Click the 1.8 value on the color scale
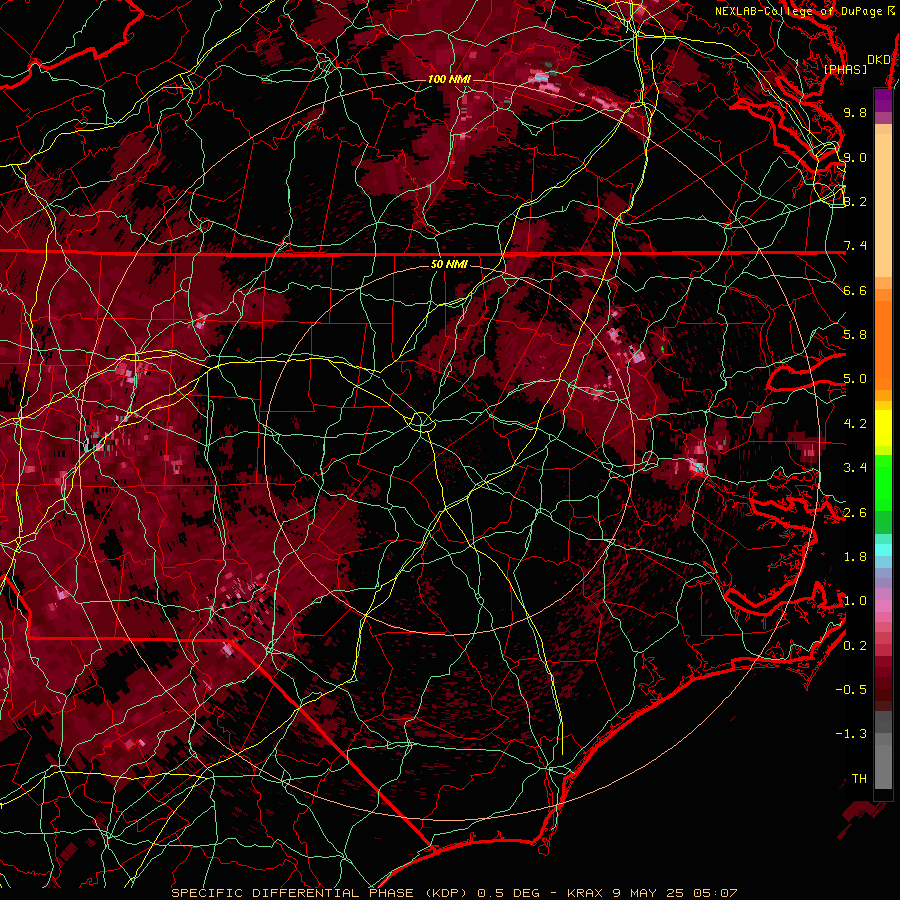This screenshot has height=900, width=900. point(855,557)
